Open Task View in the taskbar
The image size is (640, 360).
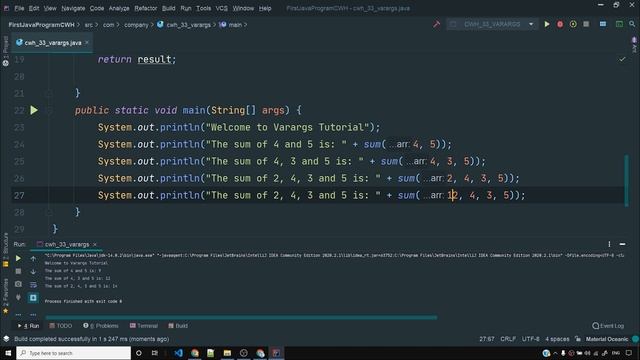coord(155,353)
